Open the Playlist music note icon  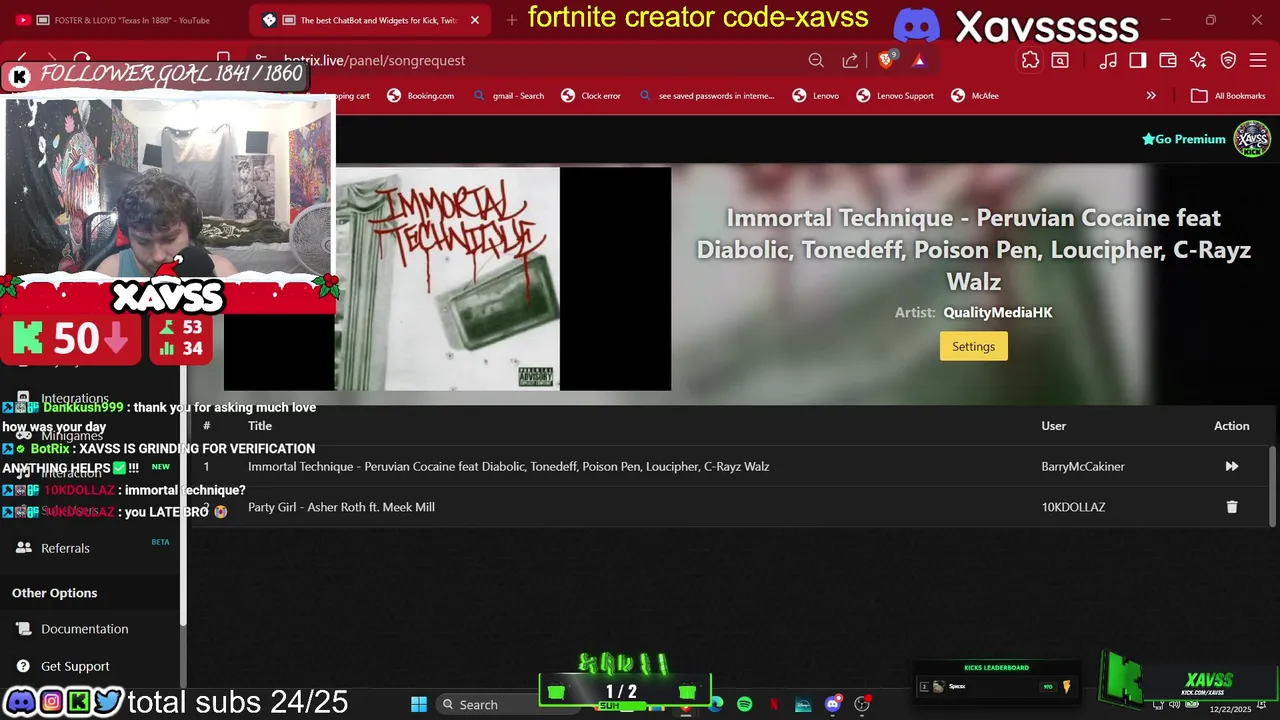(x=1108, y=60)
